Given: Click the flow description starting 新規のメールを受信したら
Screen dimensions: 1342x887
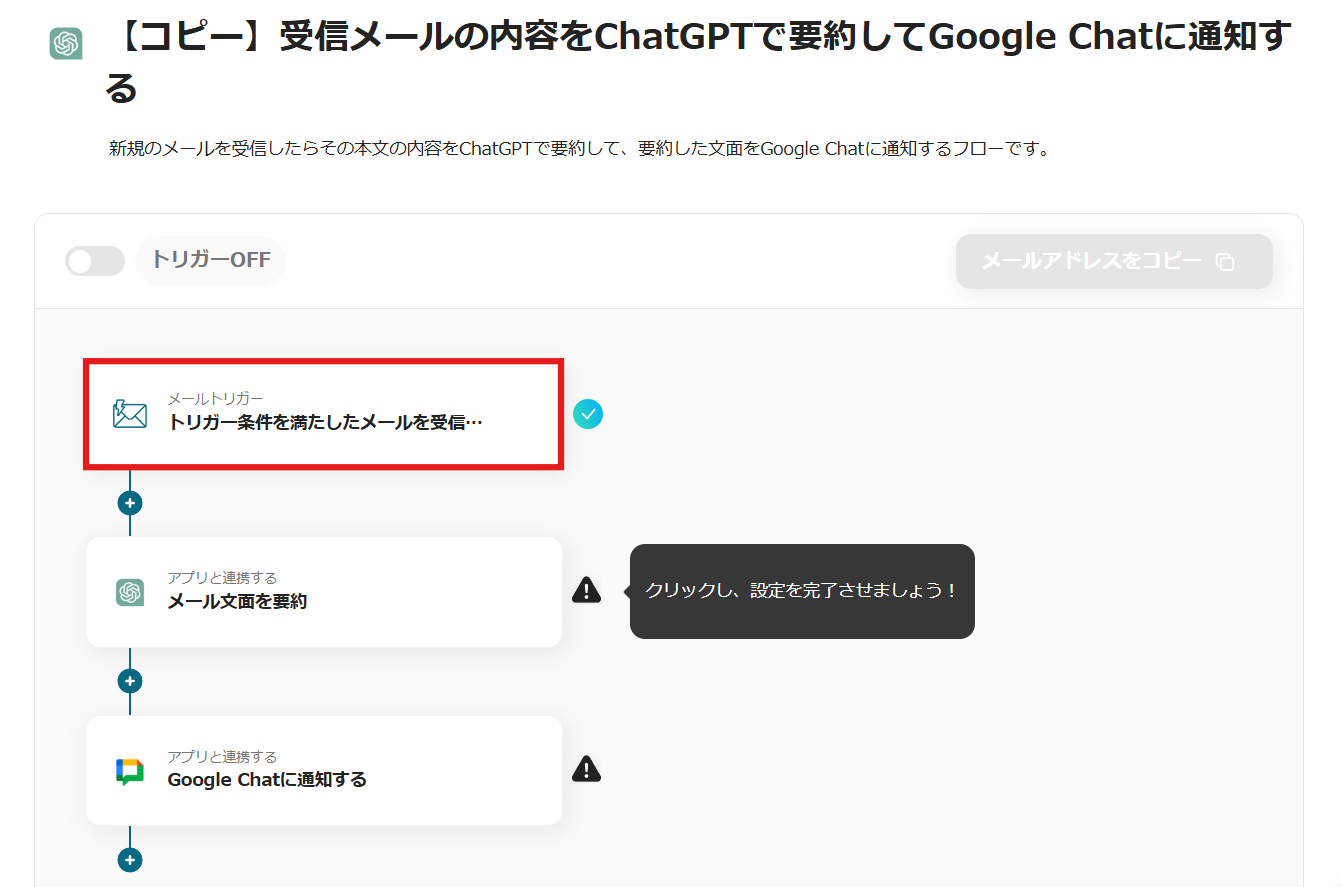Looking at the screenshot, I should click(579, 150).
